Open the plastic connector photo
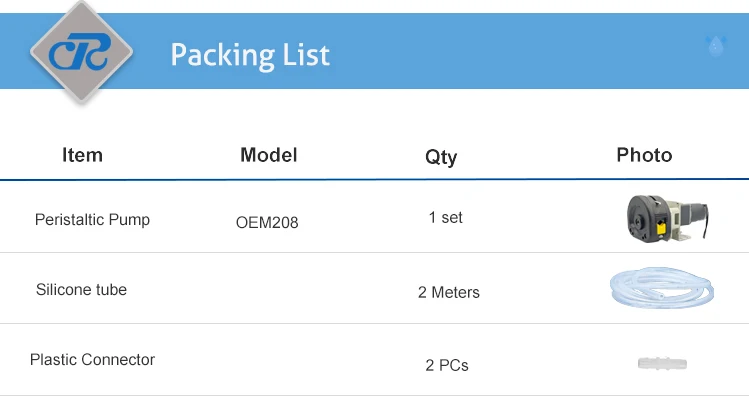Viewport: 749px width, 410px height. [x=662, y=363]
